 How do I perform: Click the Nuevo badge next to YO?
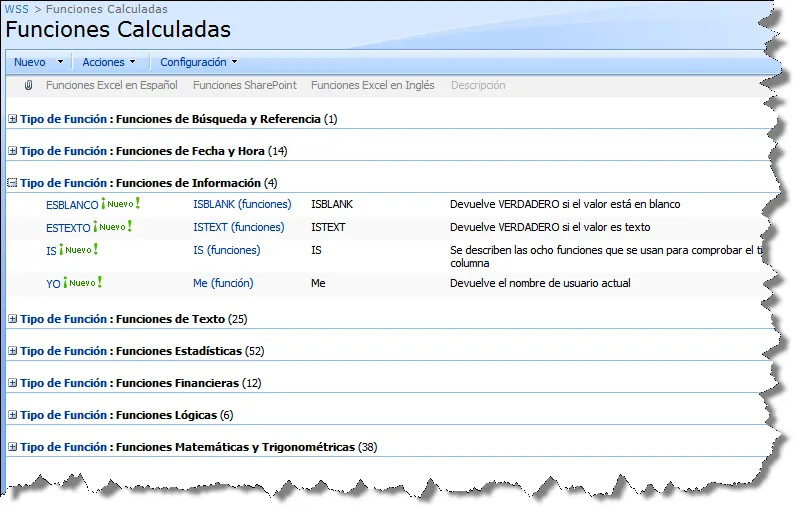[x=83, y=283]
